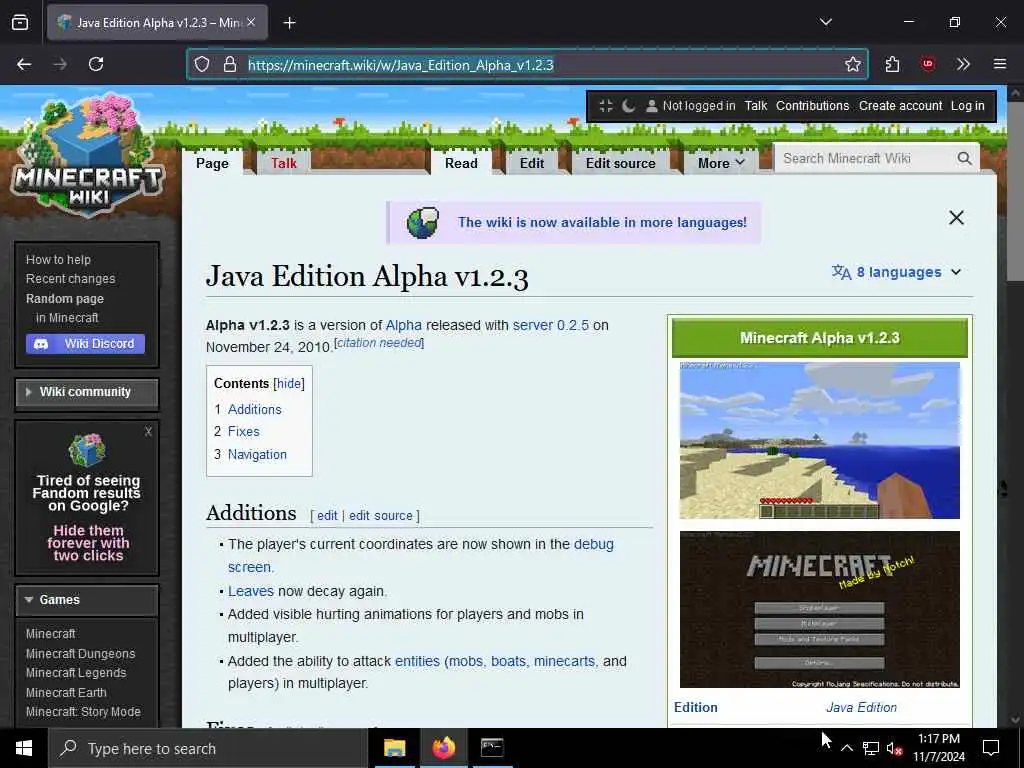This screenshot has height=768, width=1024.
Task: Close the Fandom results ad box
Action: [148, 432]
